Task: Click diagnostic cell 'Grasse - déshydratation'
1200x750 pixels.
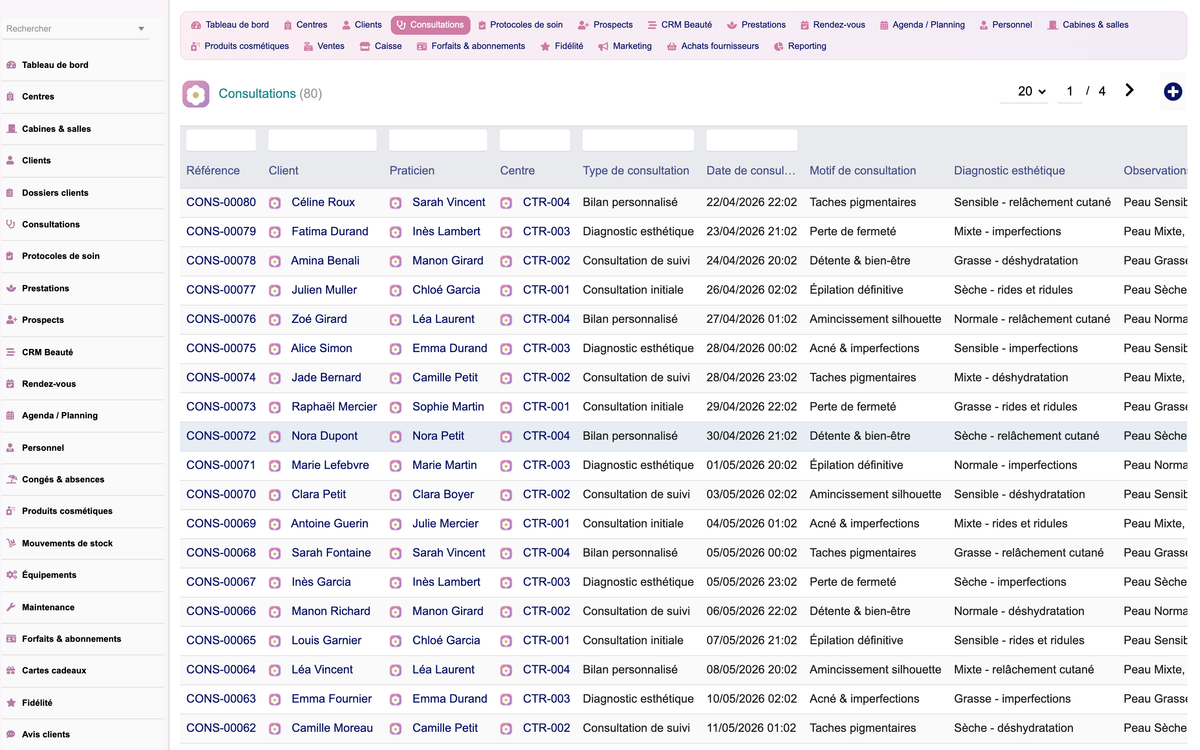Action: [x=1016, y=261]
